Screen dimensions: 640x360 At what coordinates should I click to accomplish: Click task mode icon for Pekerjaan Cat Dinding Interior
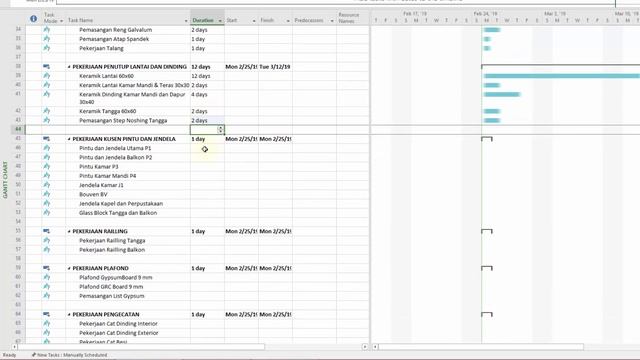pyautogui.click(x=47, y=323)
